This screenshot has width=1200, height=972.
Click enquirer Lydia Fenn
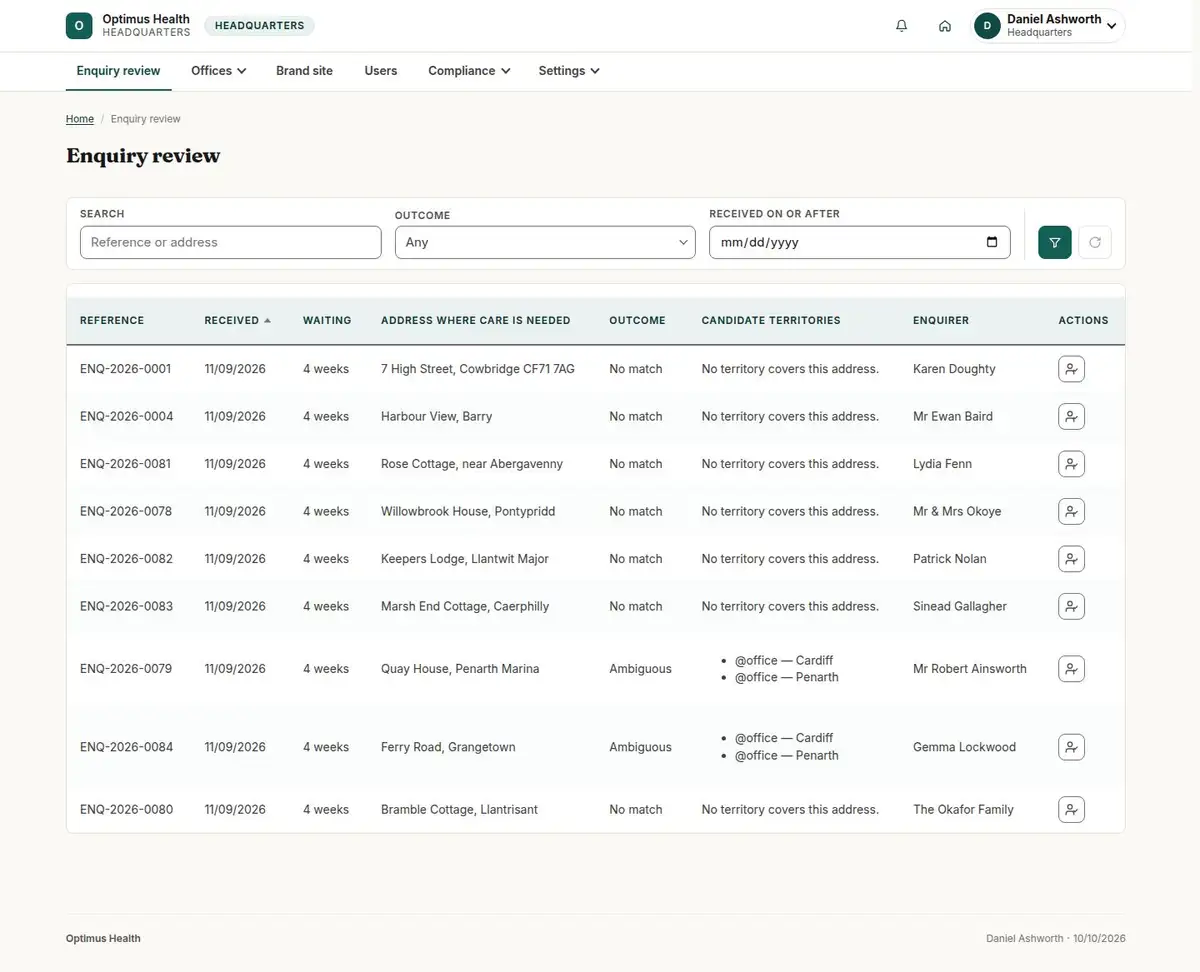click(942, 464)
